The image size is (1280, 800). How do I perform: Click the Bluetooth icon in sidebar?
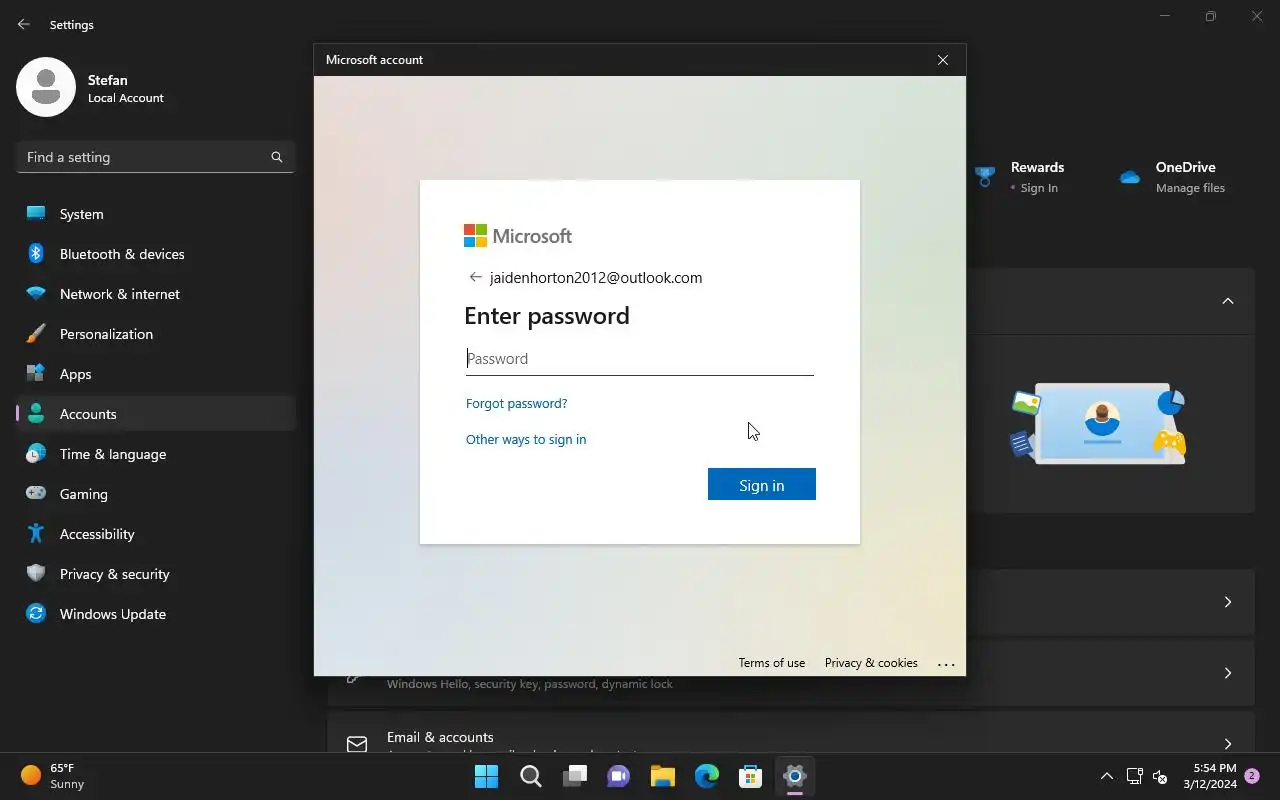tap(36, 254)
